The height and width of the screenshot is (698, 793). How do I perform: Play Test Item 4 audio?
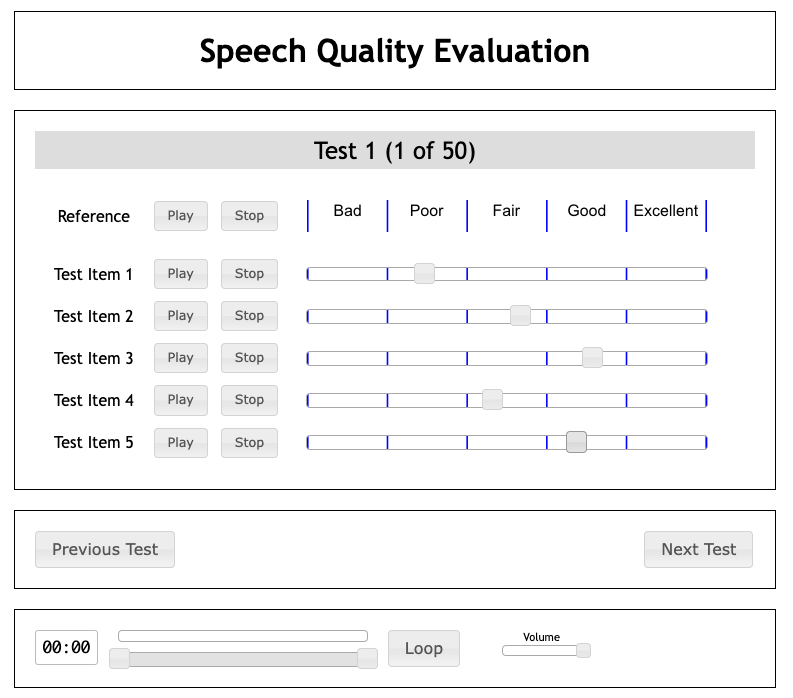click(x=181, y=400)
